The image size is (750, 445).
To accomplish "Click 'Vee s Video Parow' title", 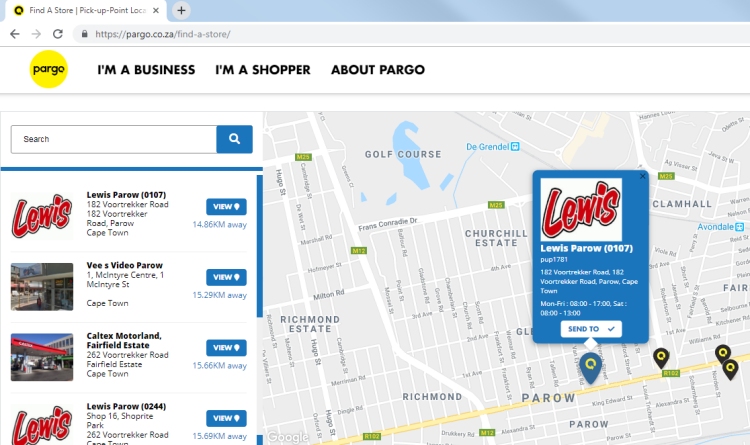I will click(124, 265).
